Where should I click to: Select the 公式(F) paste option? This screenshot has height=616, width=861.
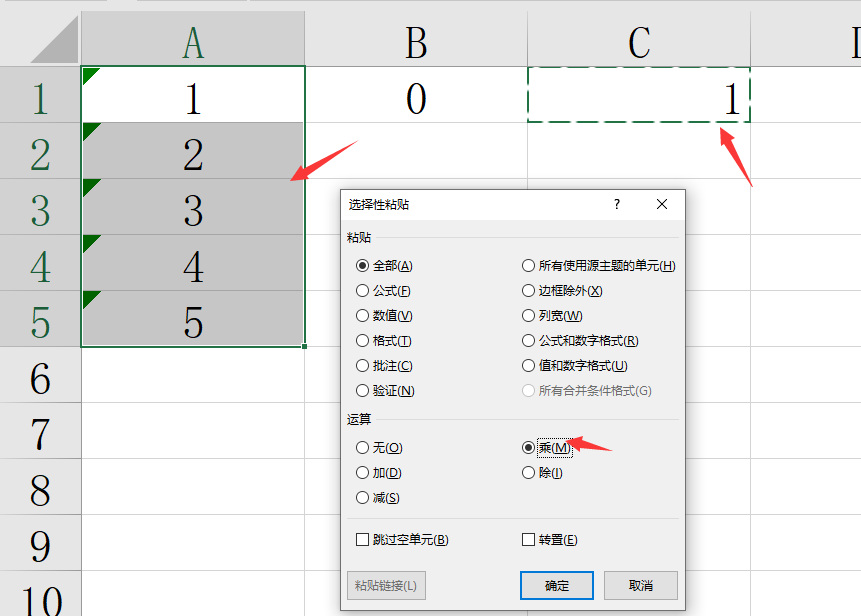coord(383,290)
